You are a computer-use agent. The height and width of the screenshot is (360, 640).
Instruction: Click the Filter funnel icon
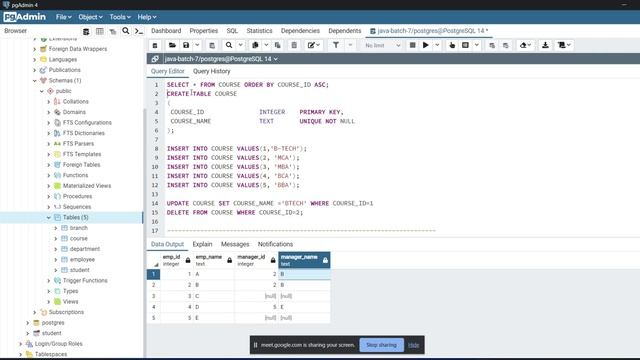pyautogui.click(x=336, y=45)
